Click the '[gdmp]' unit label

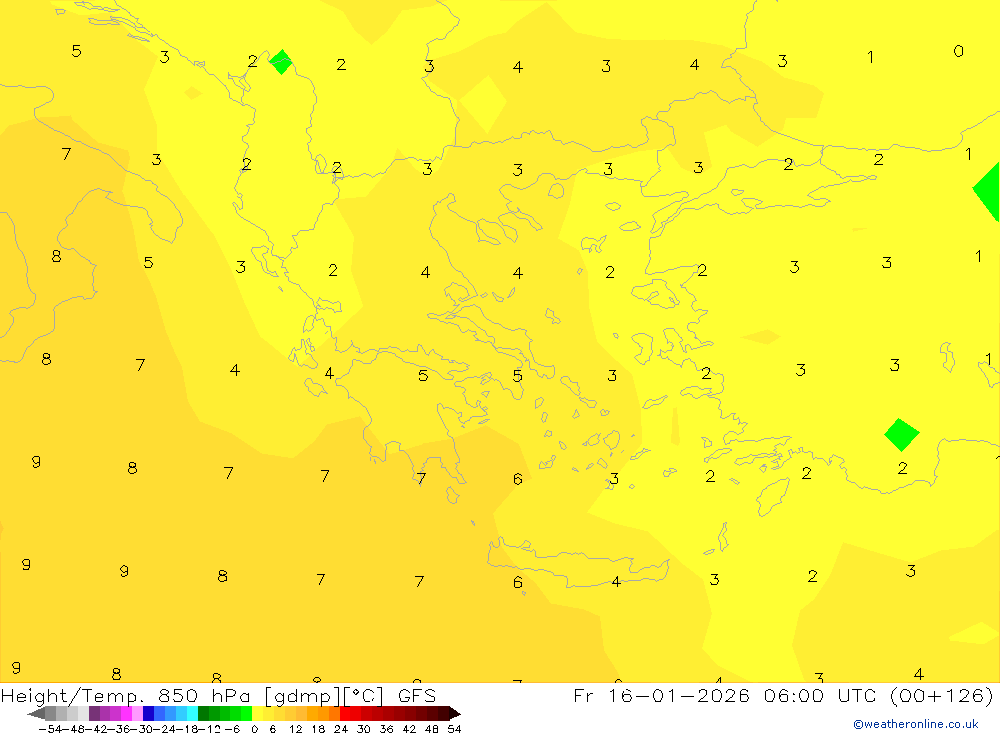click(x=303, y=696)
